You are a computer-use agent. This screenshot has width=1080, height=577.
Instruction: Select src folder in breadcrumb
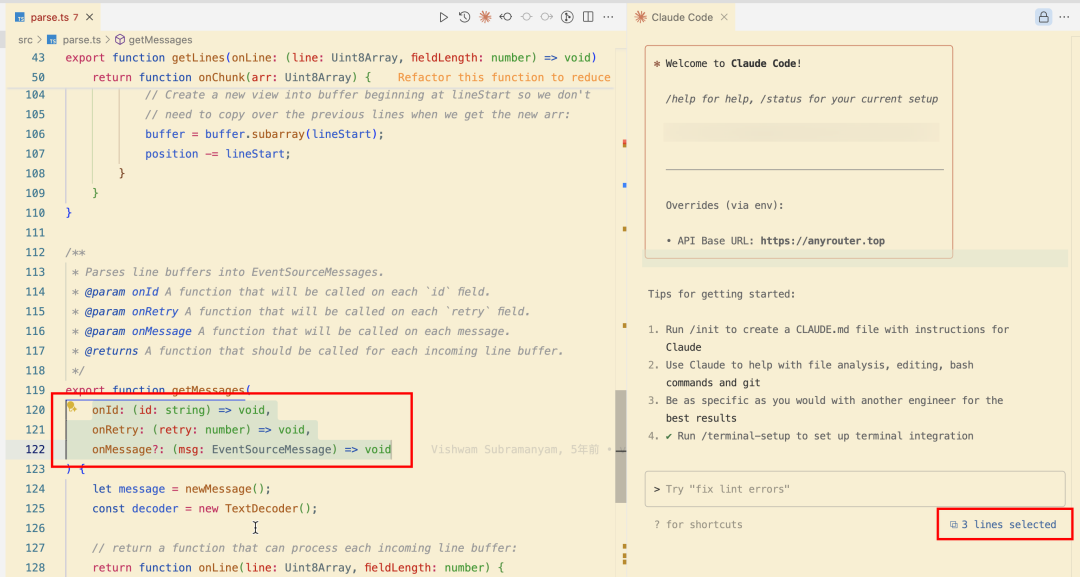click(25, 40)
